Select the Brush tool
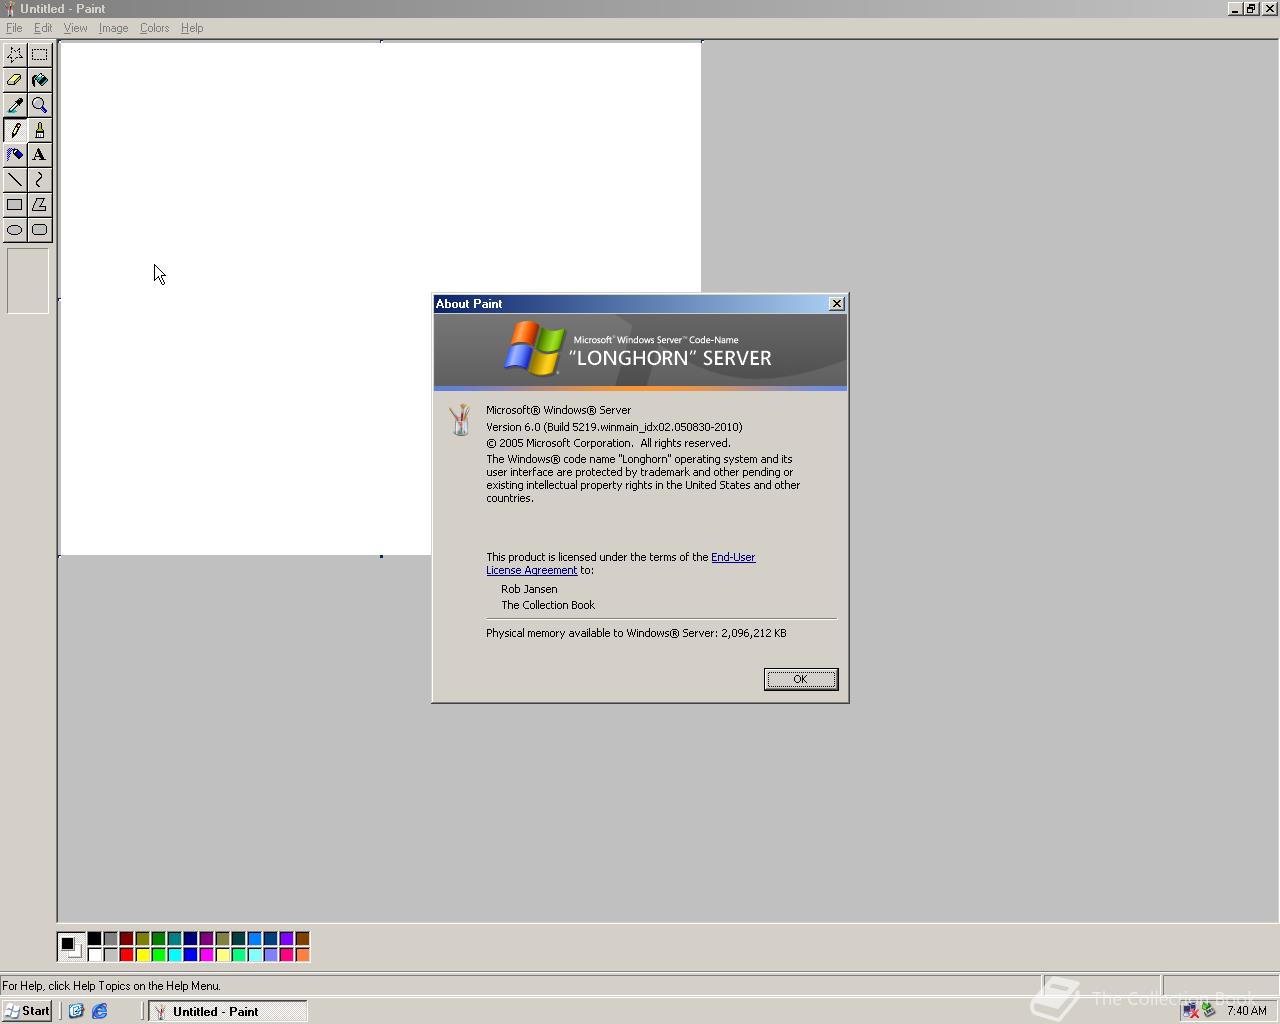The height and width of the screenshot is (1024, 1280). [39, 130]
